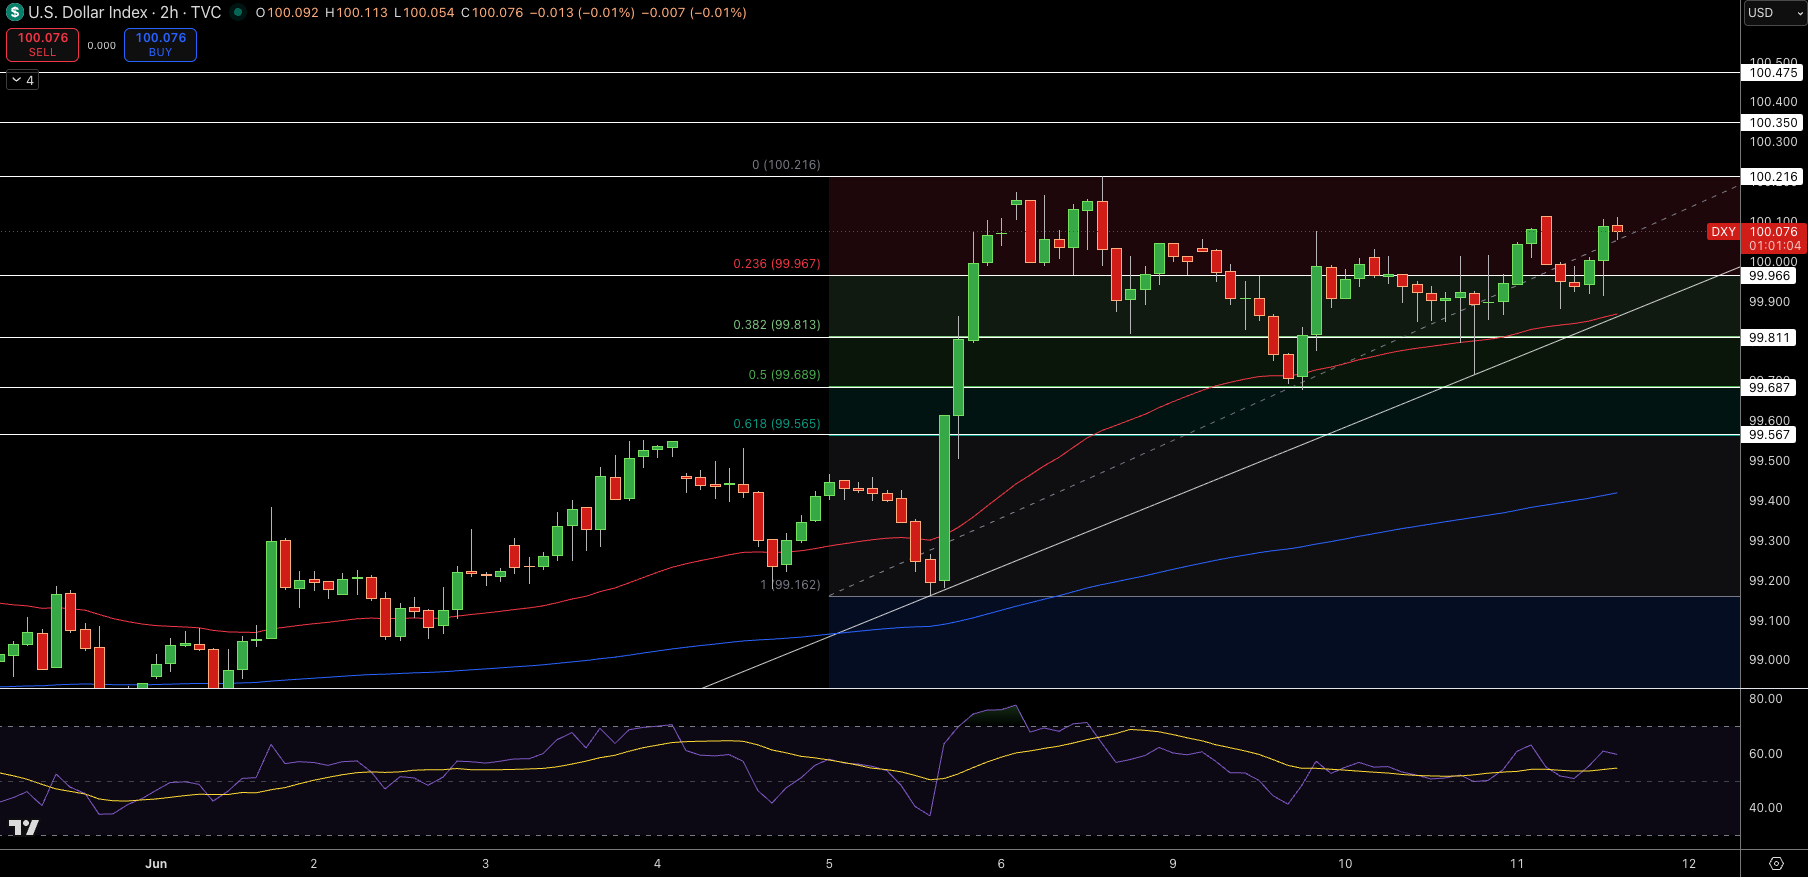The width and height of the screenshot is (1808, 877).
Task: Click the 99.687 price axis label
Action: pyautogui.click(x=1770, y=388)
